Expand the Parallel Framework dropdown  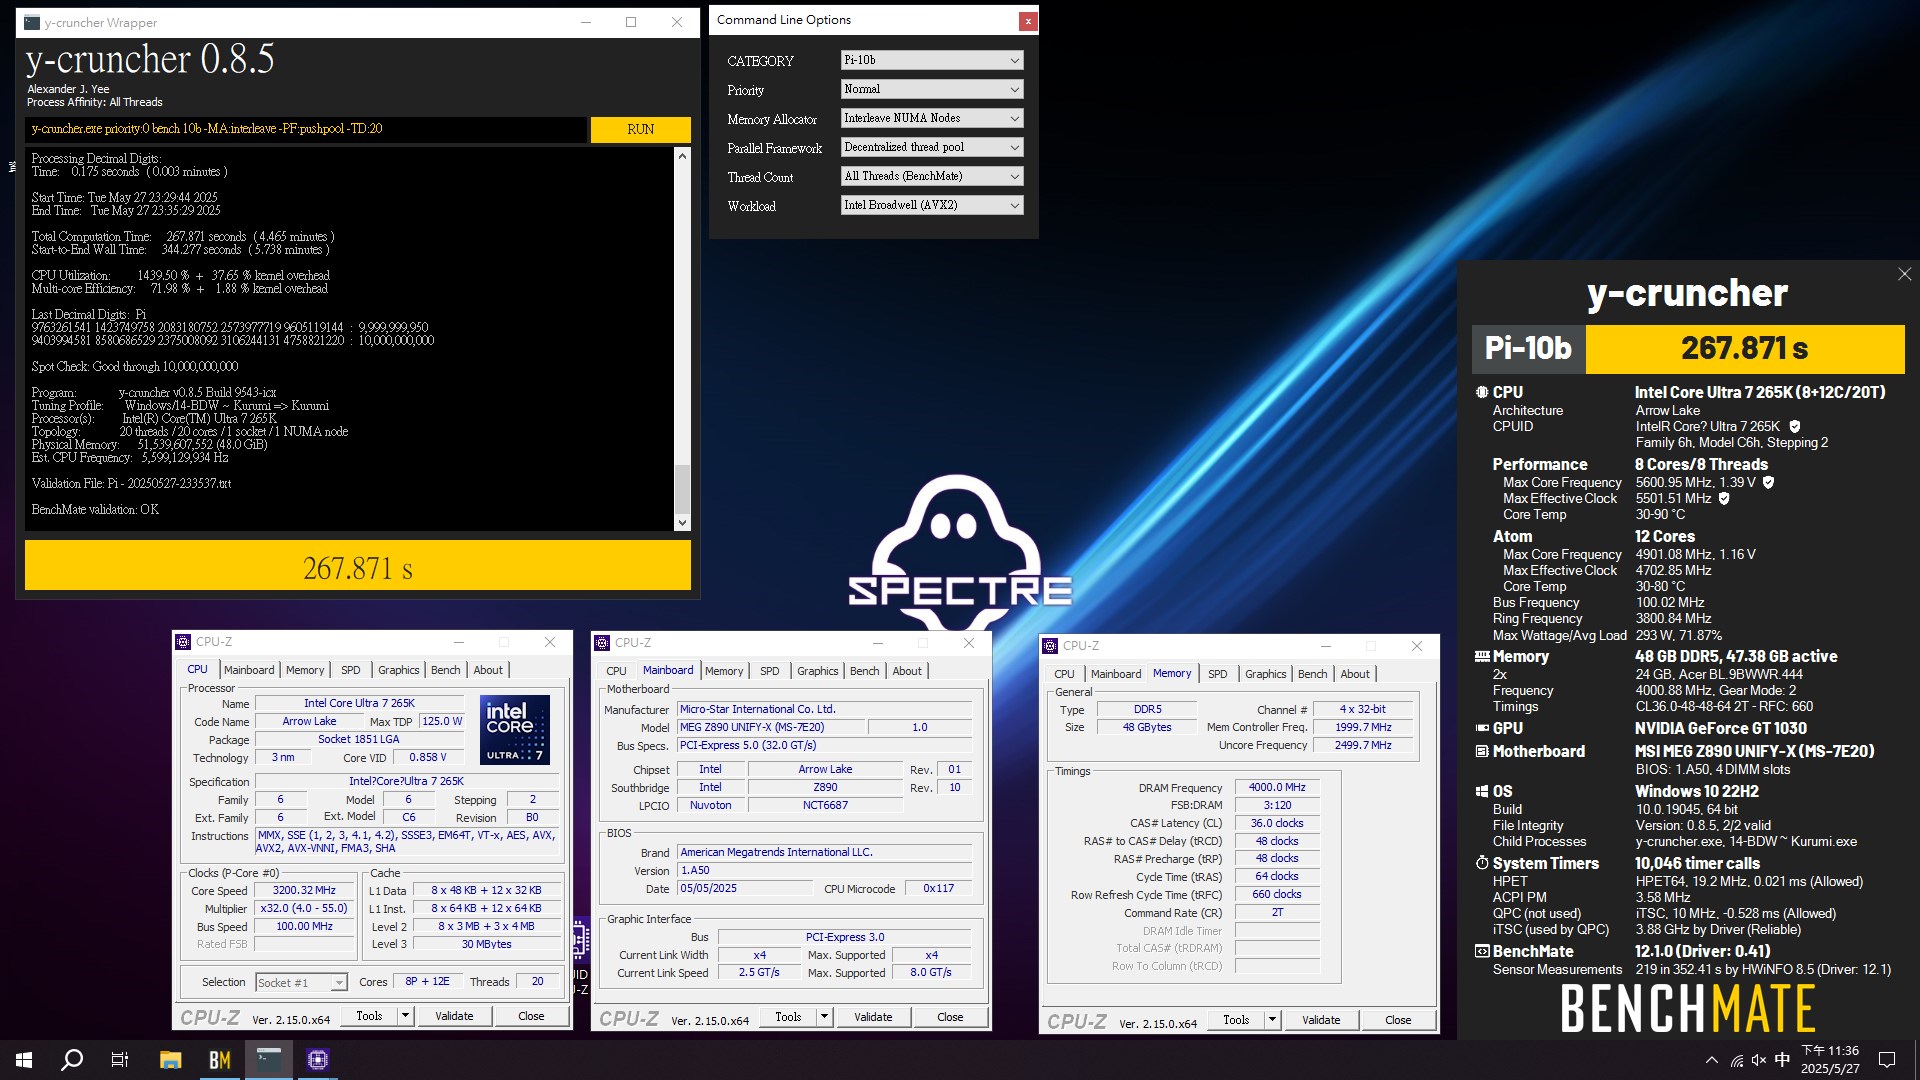coord(932,147)
